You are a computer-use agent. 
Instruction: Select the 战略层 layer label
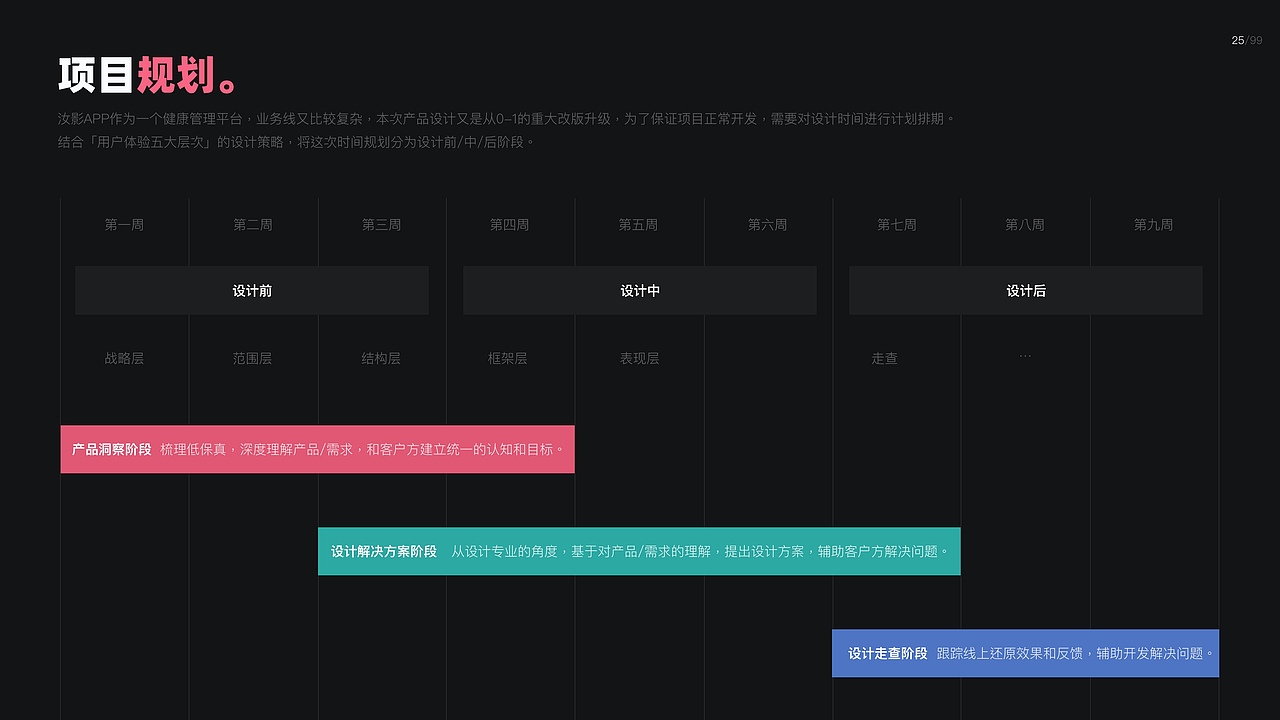(x=124, y=357)
